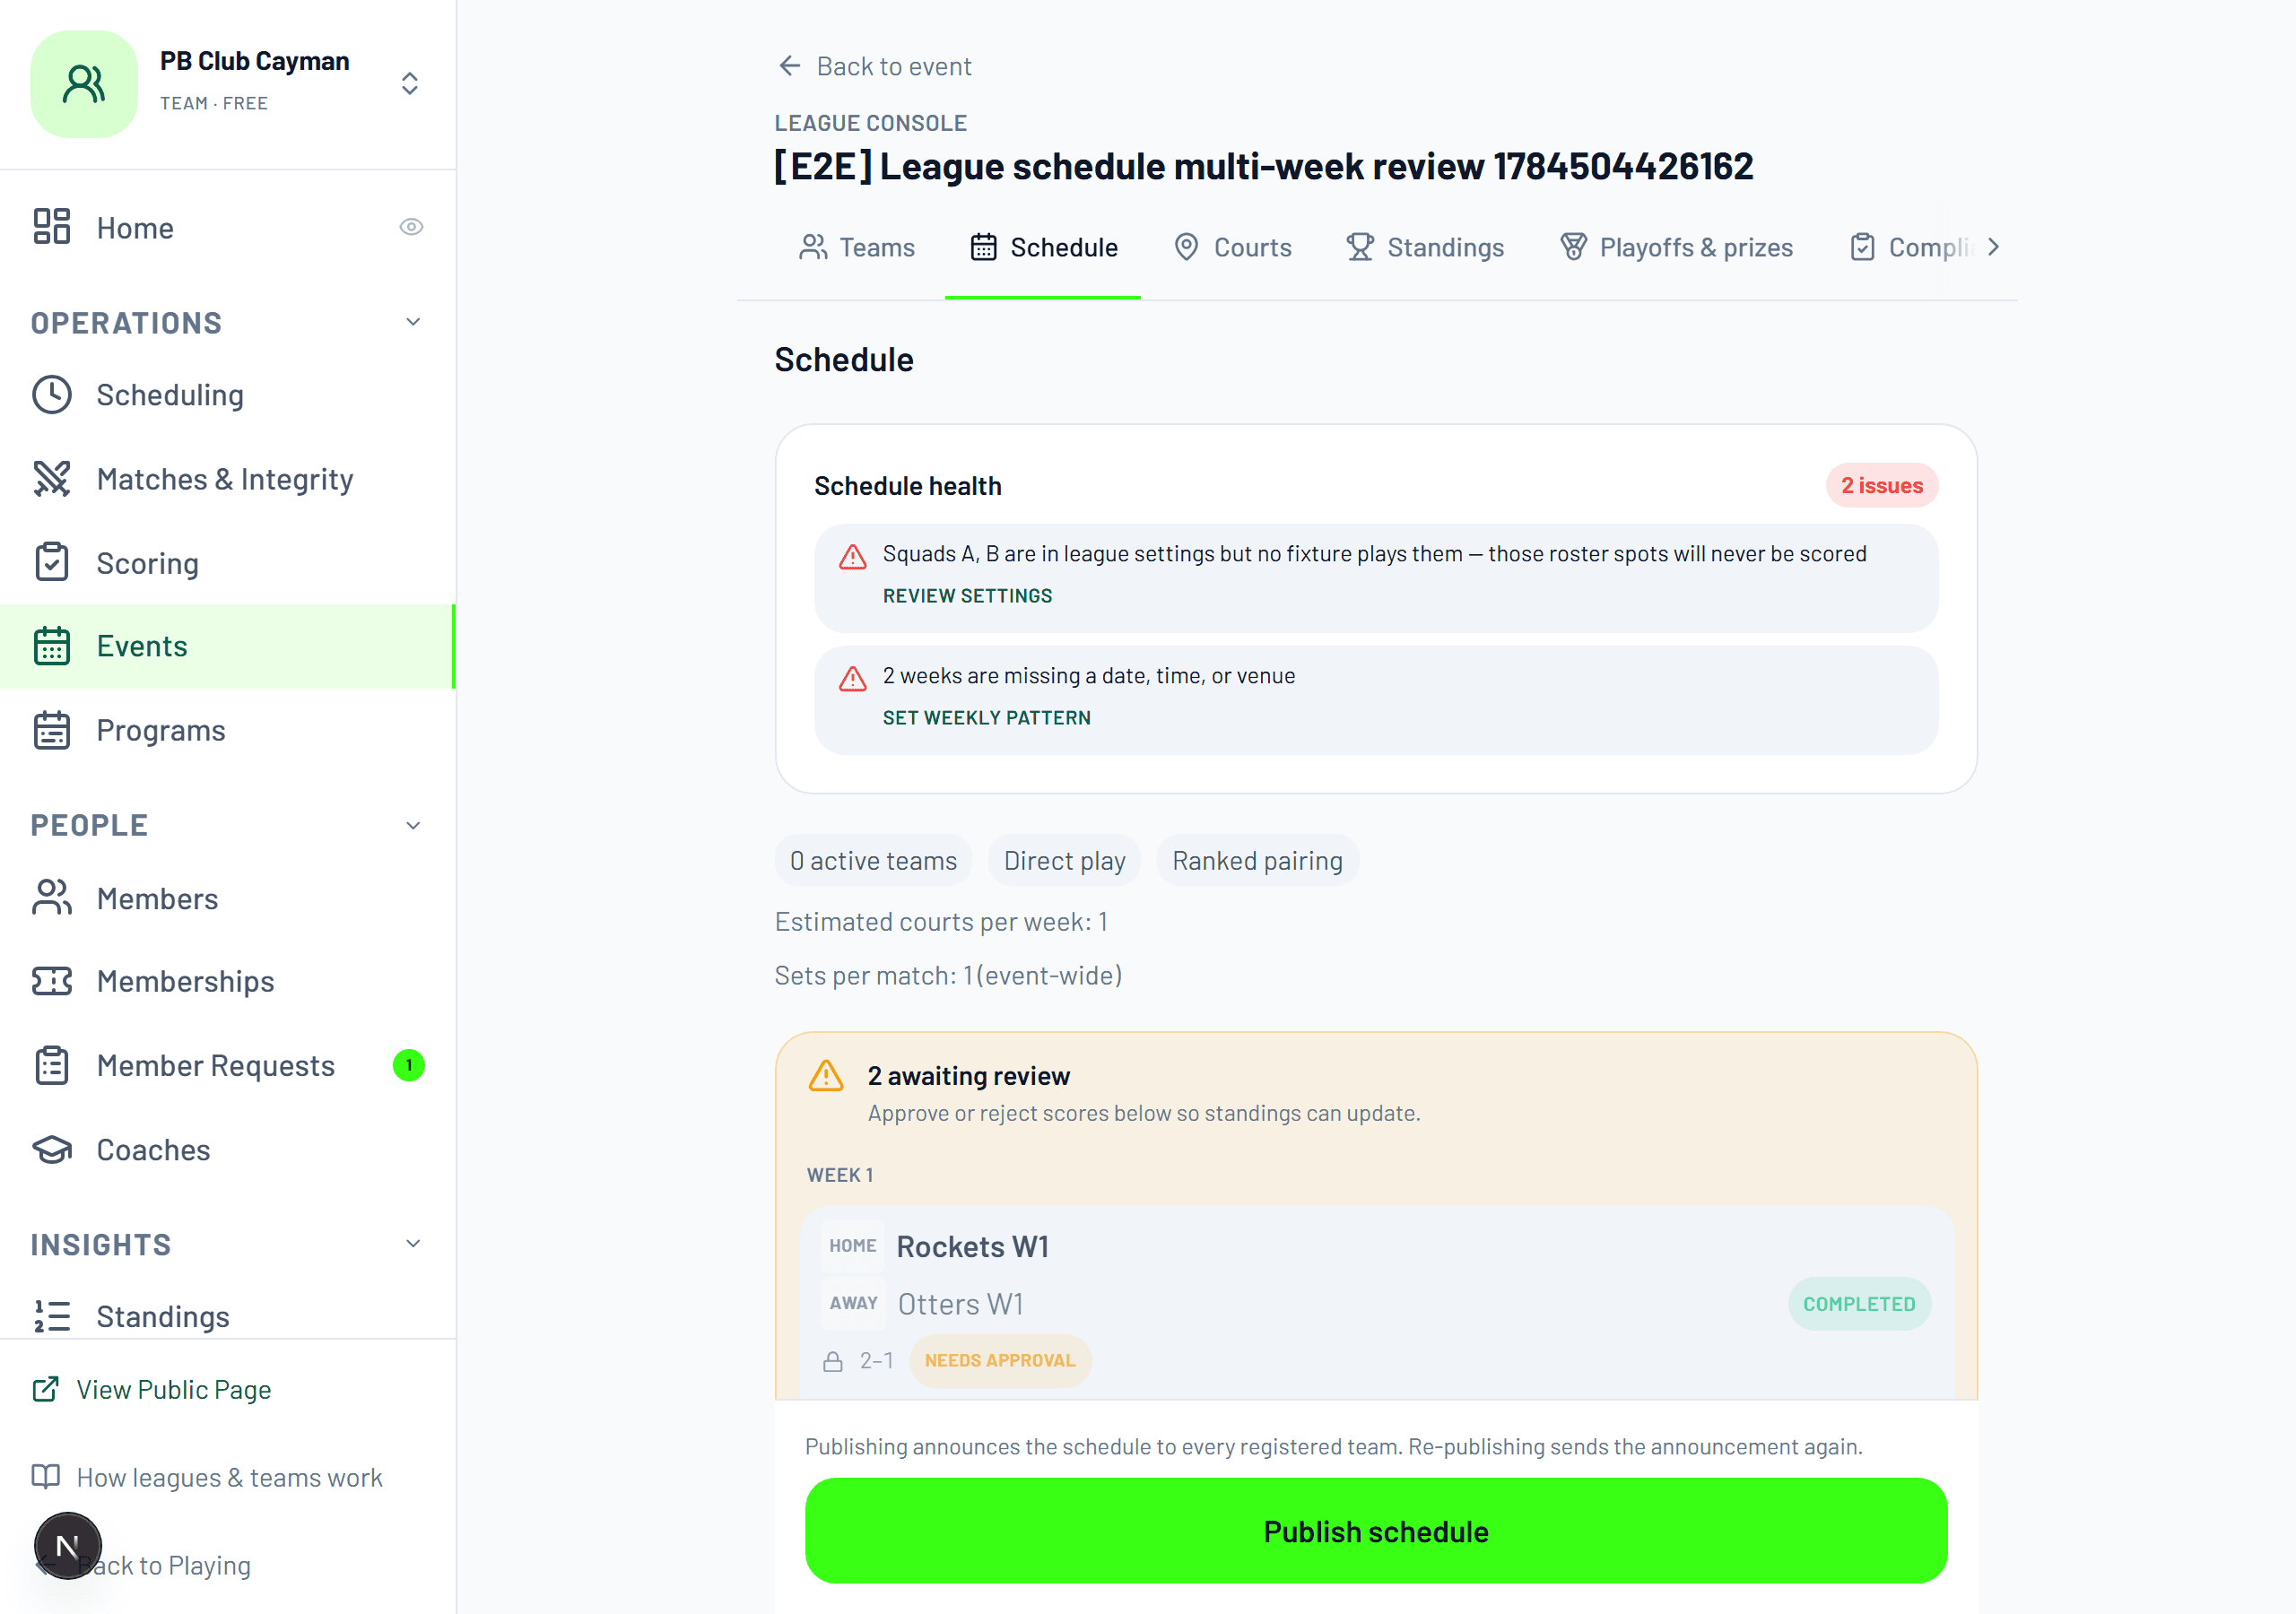Image resolution: width=2296 pixels, height=1614 pixels.
Task: Click SET WEEKLY PATTERN link
Action: click(x=987, y=718)
